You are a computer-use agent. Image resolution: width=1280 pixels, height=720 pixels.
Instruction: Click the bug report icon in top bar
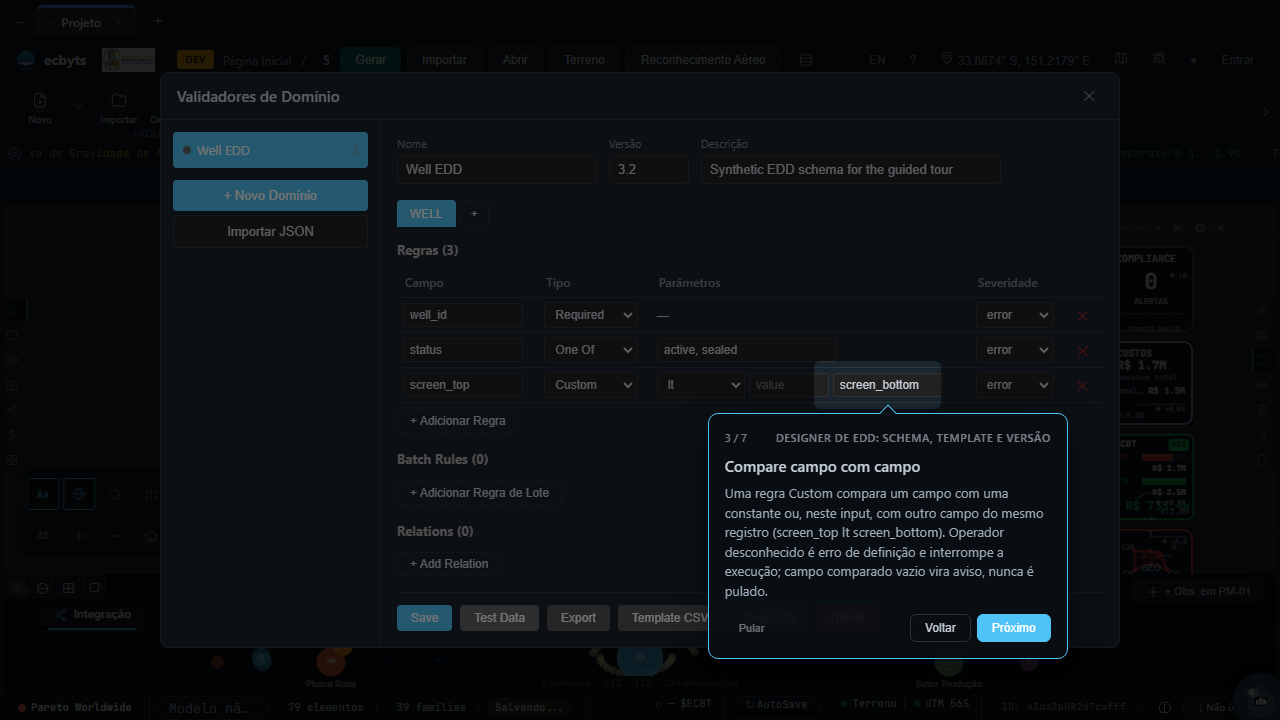[x=1158, y=59]
